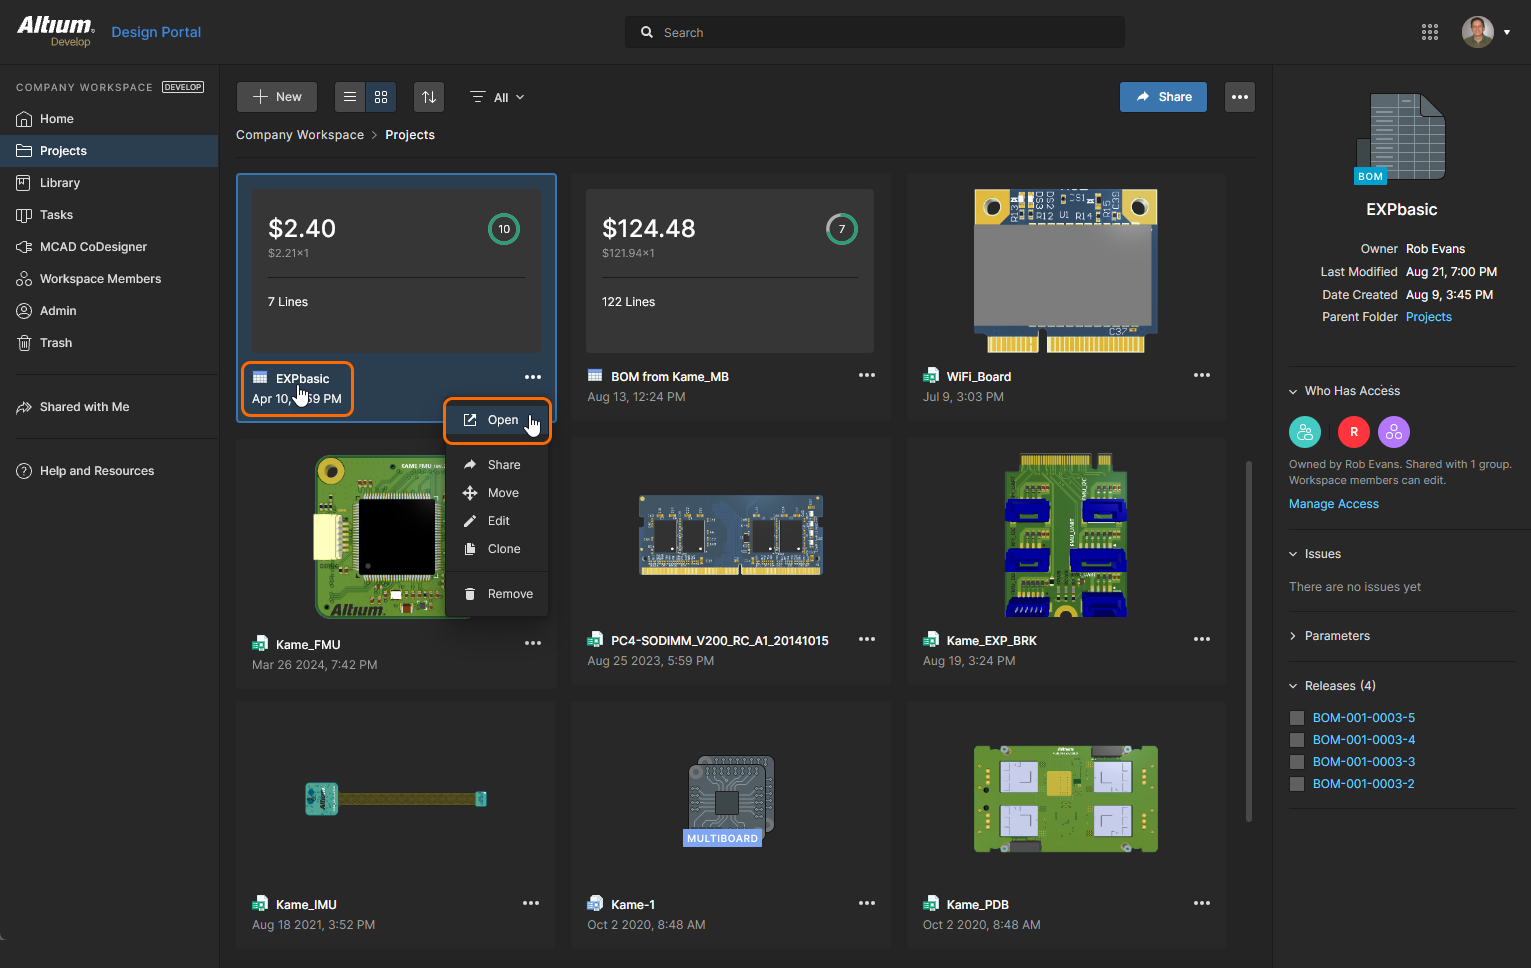Image resolution: width=1531 pixels, height=968 pixels.
Task: Open ellipsis menu for Kame-1
Action: click(x=867, y=903)
